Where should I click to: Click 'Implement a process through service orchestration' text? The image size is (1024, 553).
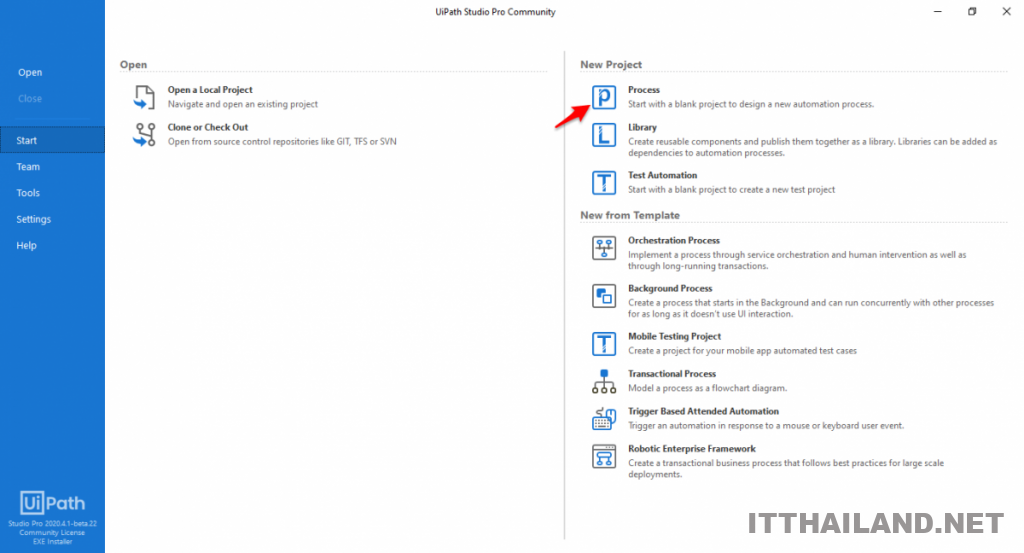[x=797, y=261]
